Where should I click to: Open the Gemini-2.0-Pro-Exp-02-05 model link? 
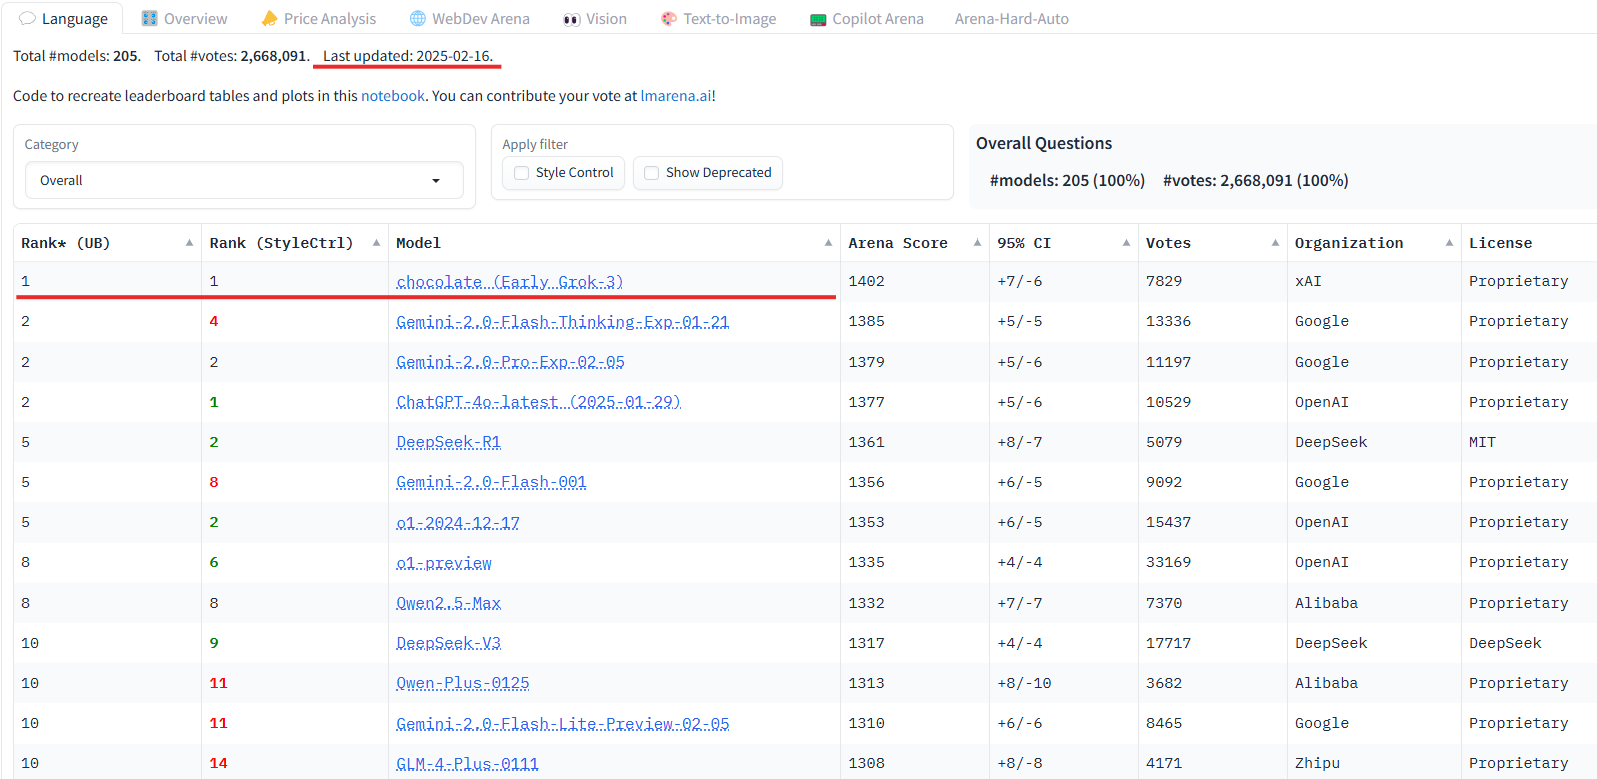510,362
